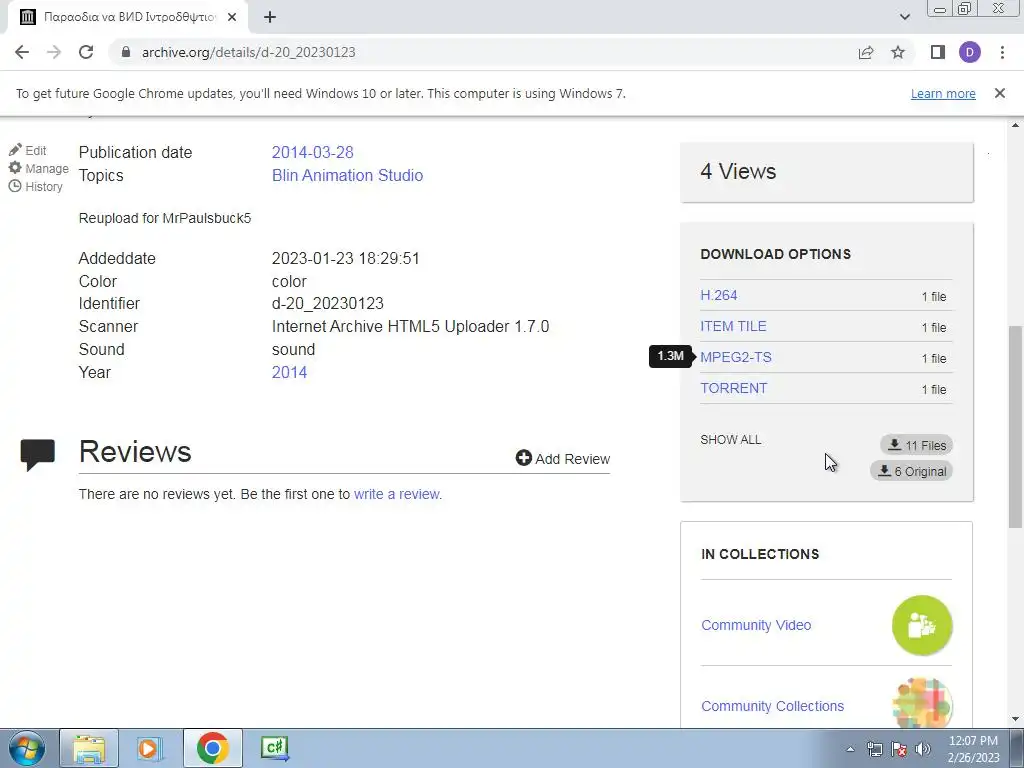This screenshot has height=768, width=1024.
Task: Open the Windows Start menu
Action: click(x=27, y=748)
